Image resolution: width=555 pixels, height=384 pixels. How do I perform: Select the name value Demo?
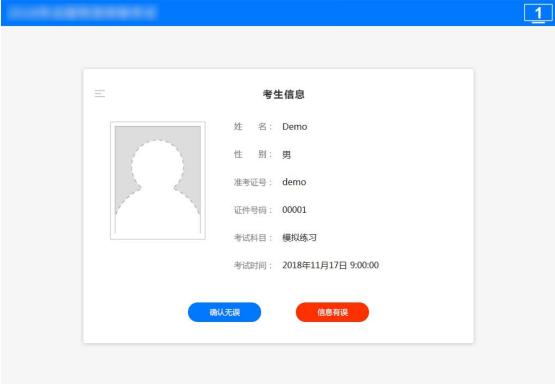tap(294, 127)
